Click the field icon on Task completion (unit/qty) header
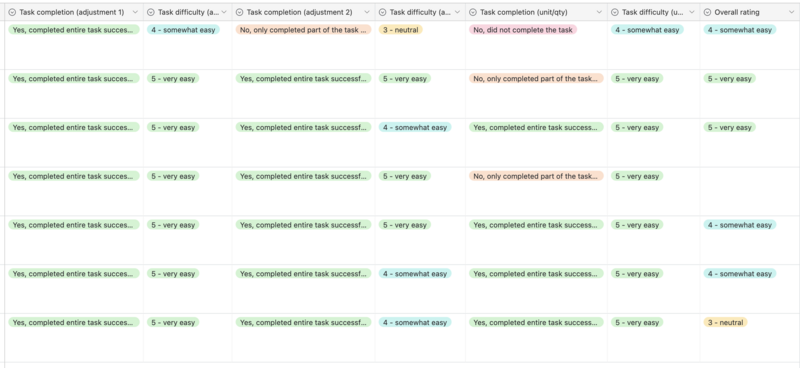Viewport: 800px width, 368px height. [472, 12]
